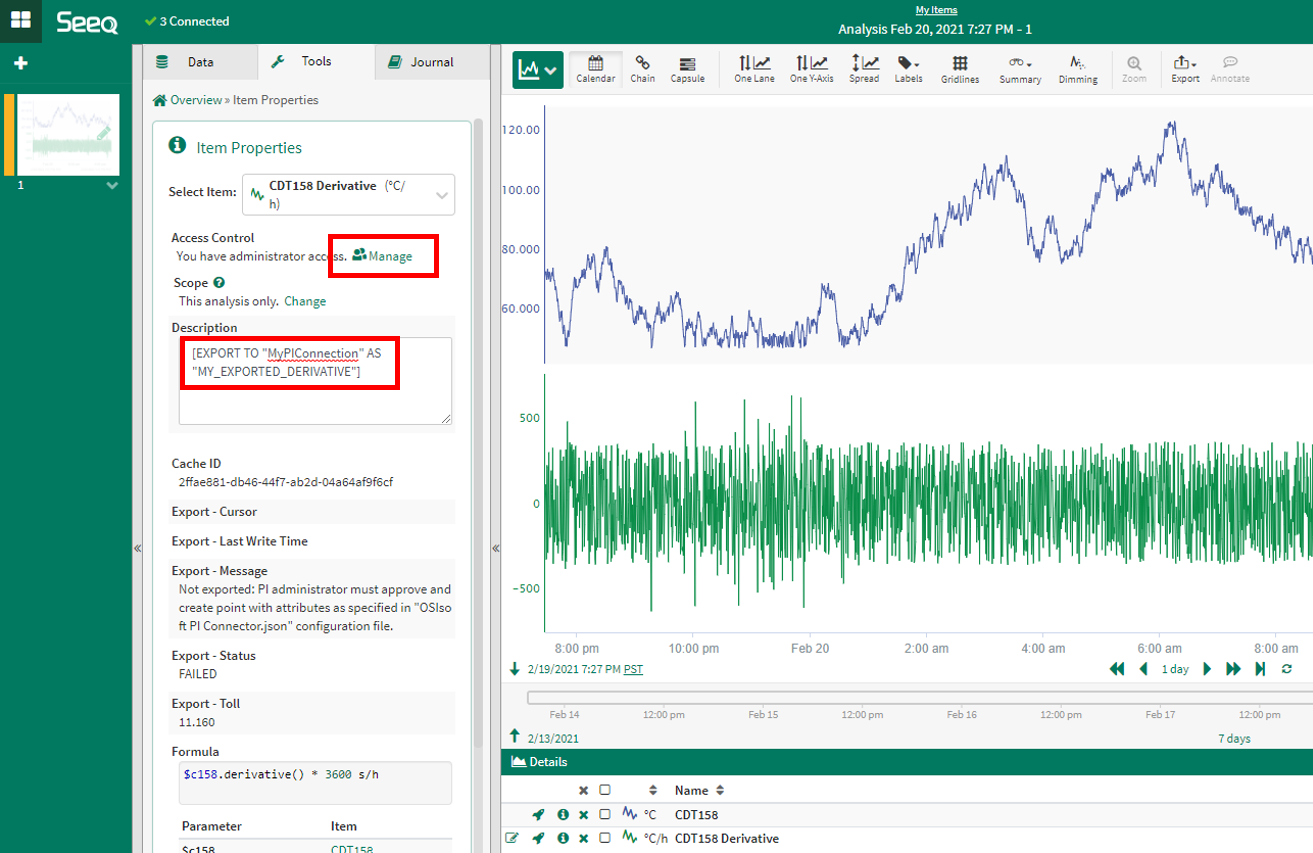Click the edit pencil for CDT158 Derivative
The image size is (1313, 853).
[x=513, y=838]
